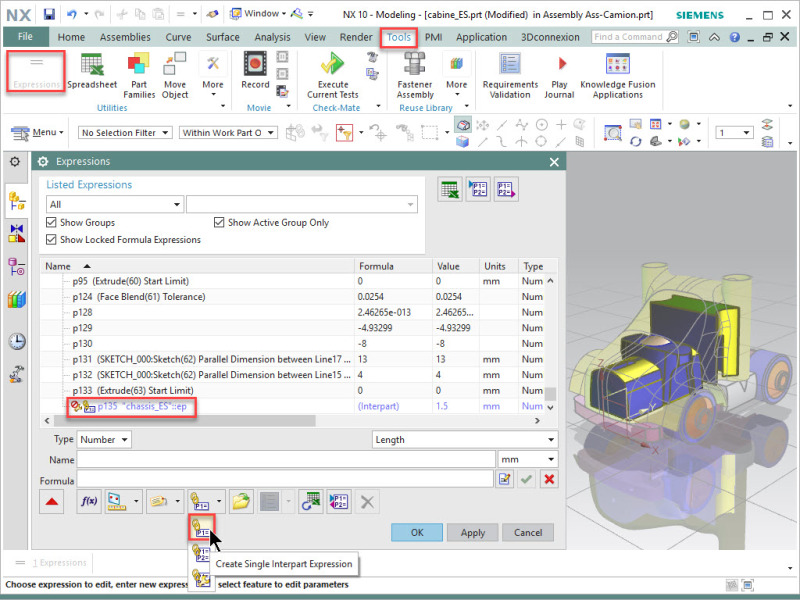The image size is (800, 600).
Task: Expand More under Utilities group
Action: [213, 77]
